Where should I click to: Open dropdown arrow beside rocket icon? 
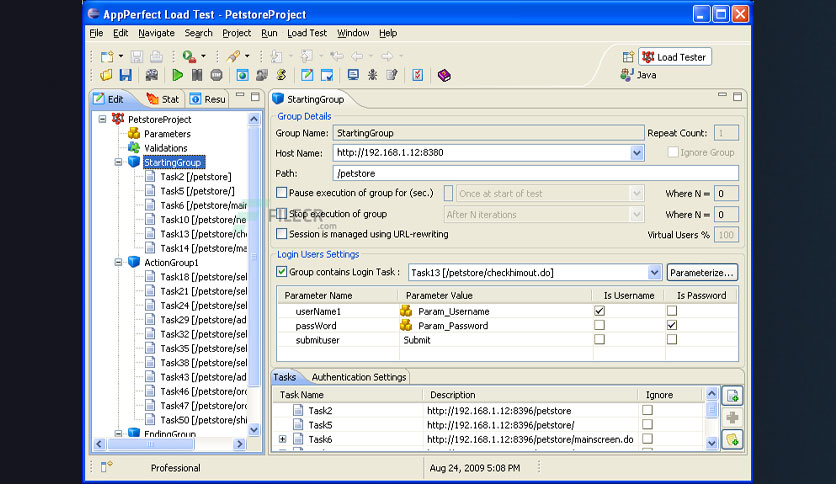coord(247,56)
